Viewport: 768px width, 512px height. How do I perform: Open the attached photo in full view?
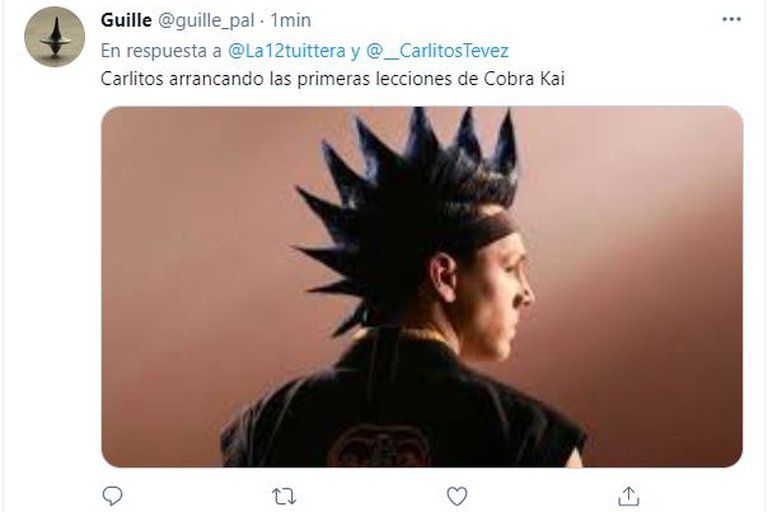pos(422,286)
